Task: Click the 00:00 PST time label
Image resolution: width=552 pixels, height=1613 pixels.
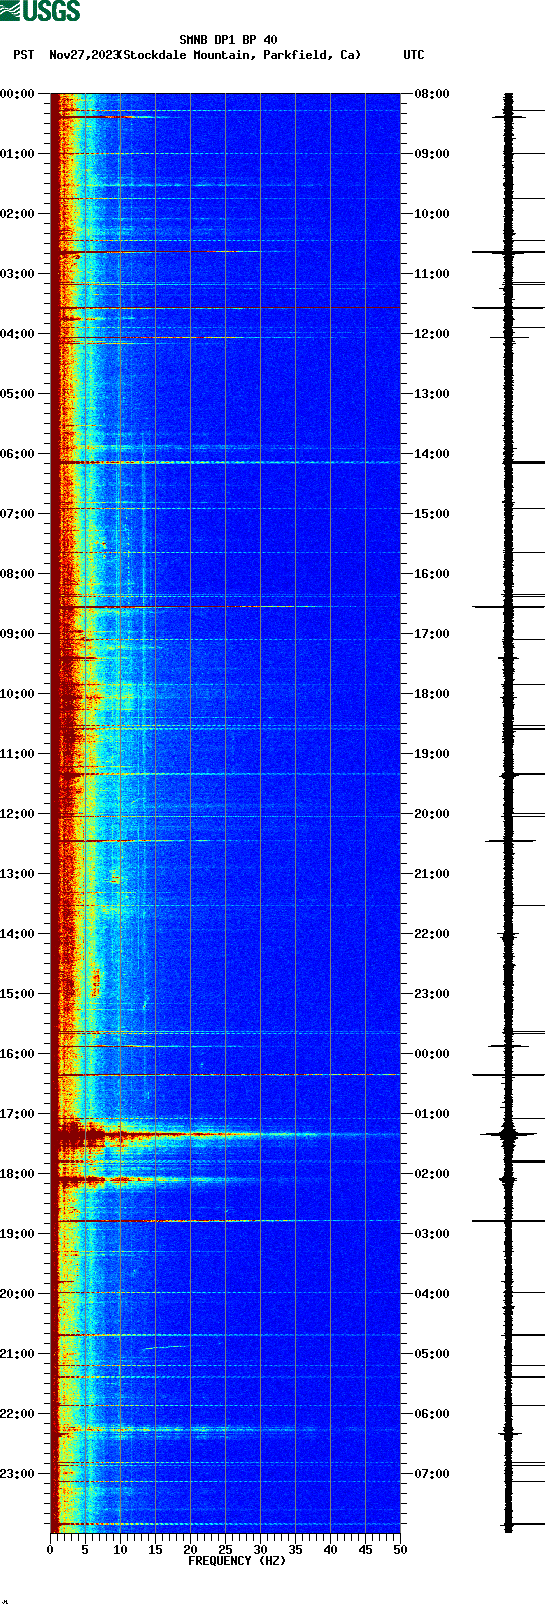Action: pos(18,94)
